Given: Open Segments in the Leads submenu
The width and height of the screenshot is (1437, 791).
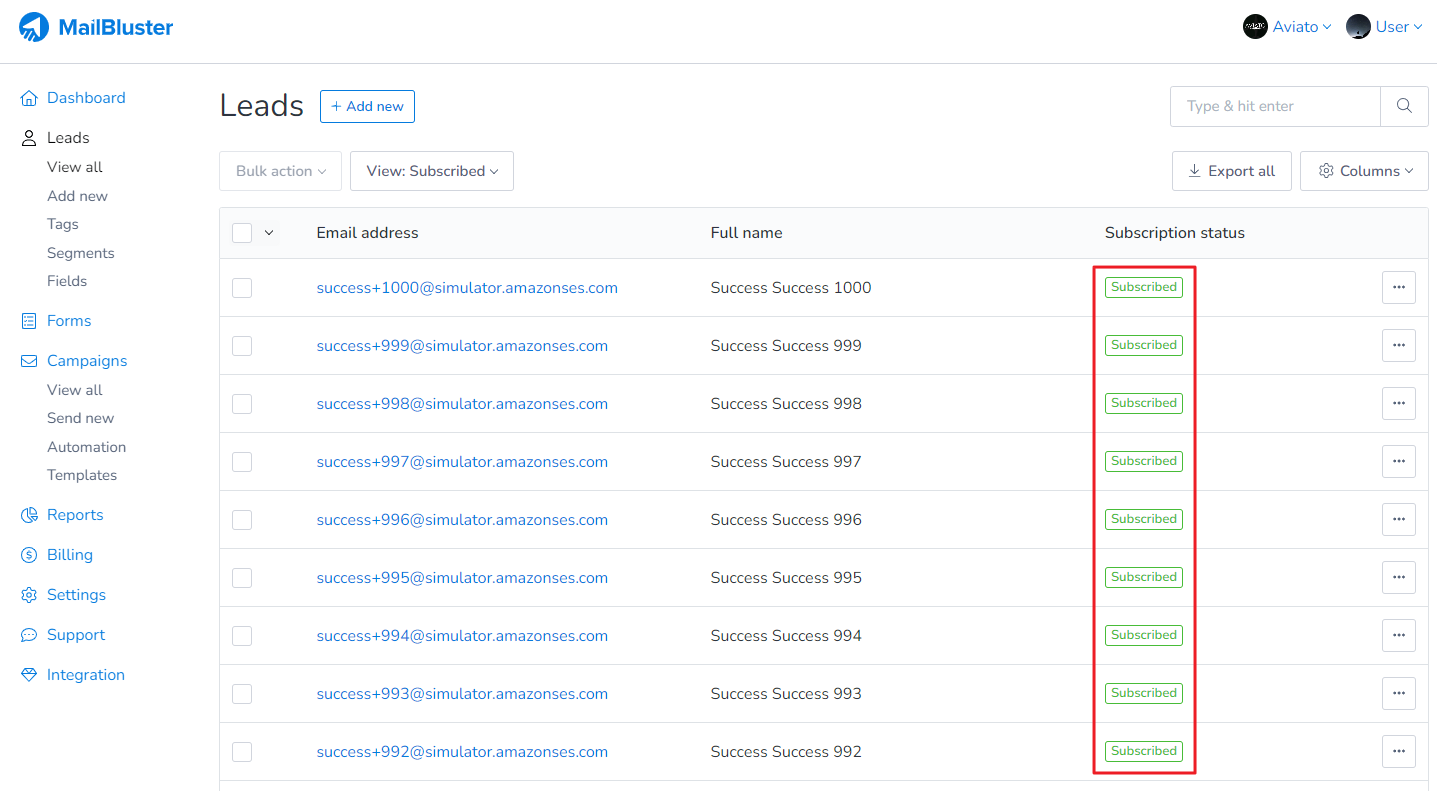Looking at the screenshot, I should 80,253.
